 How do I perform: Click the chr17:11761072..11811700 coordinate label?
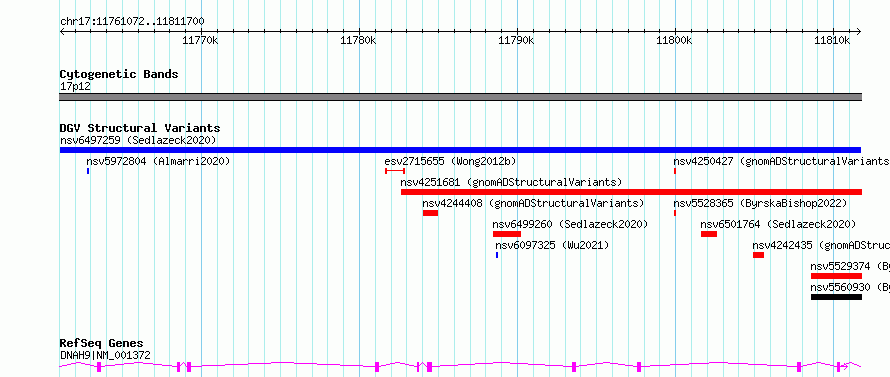132,22
